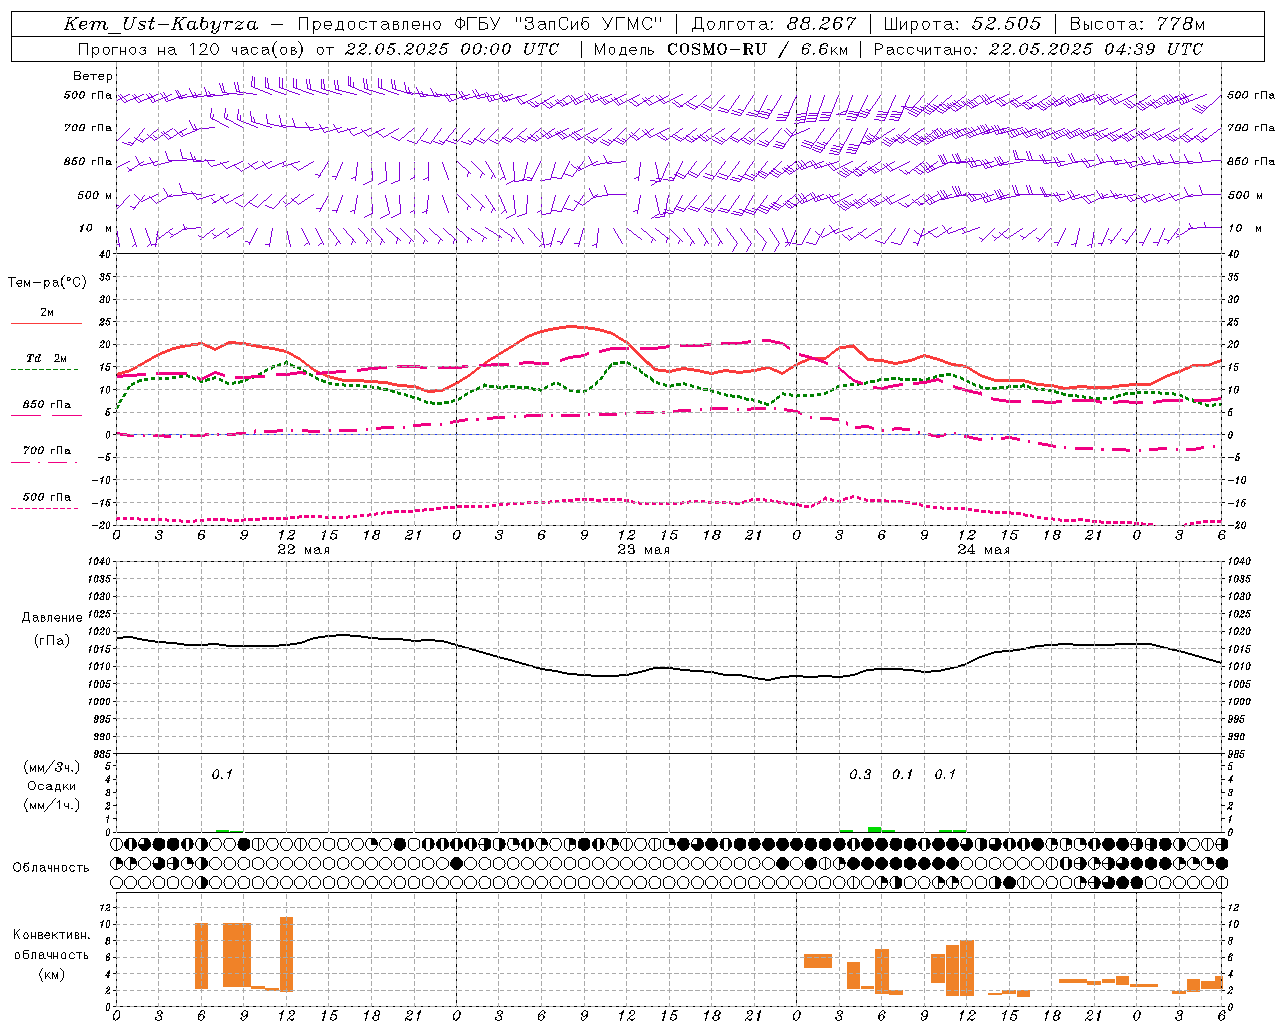
Task: Click the calculated timestamp 22.05.2025 04:39 UTC
Action: (1095, 49)
